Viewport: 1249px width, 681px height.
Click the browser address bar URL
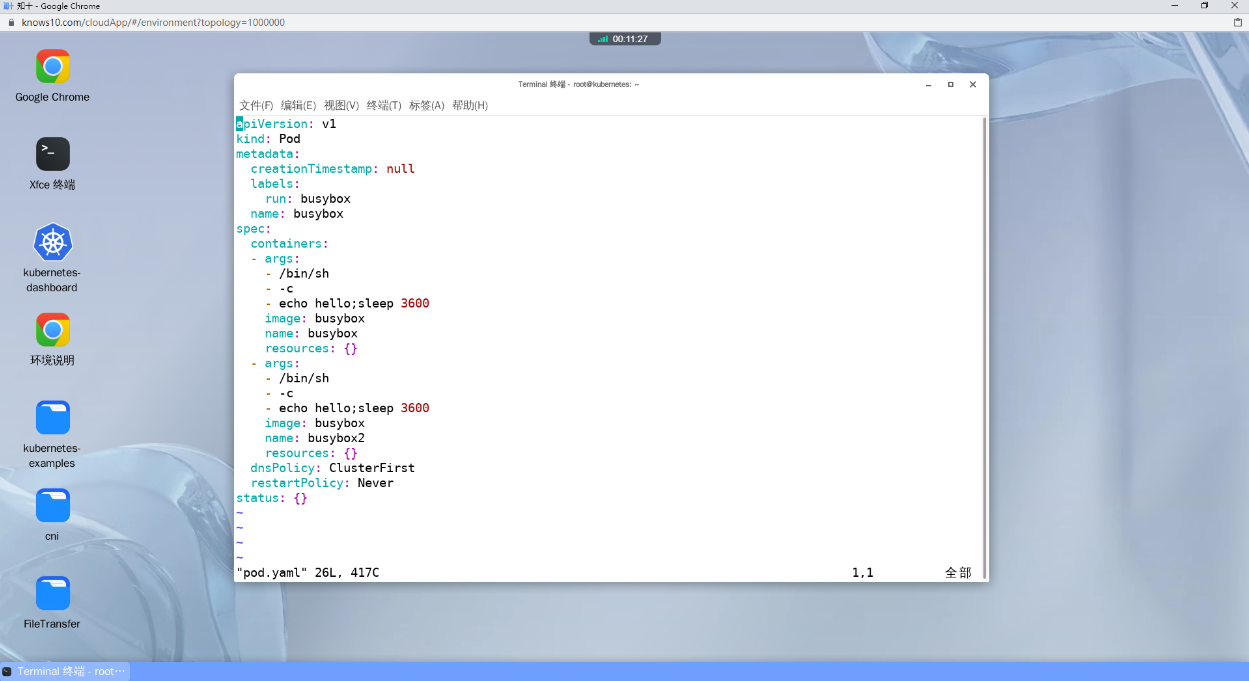pyautogui.click(x=153, y=22)
